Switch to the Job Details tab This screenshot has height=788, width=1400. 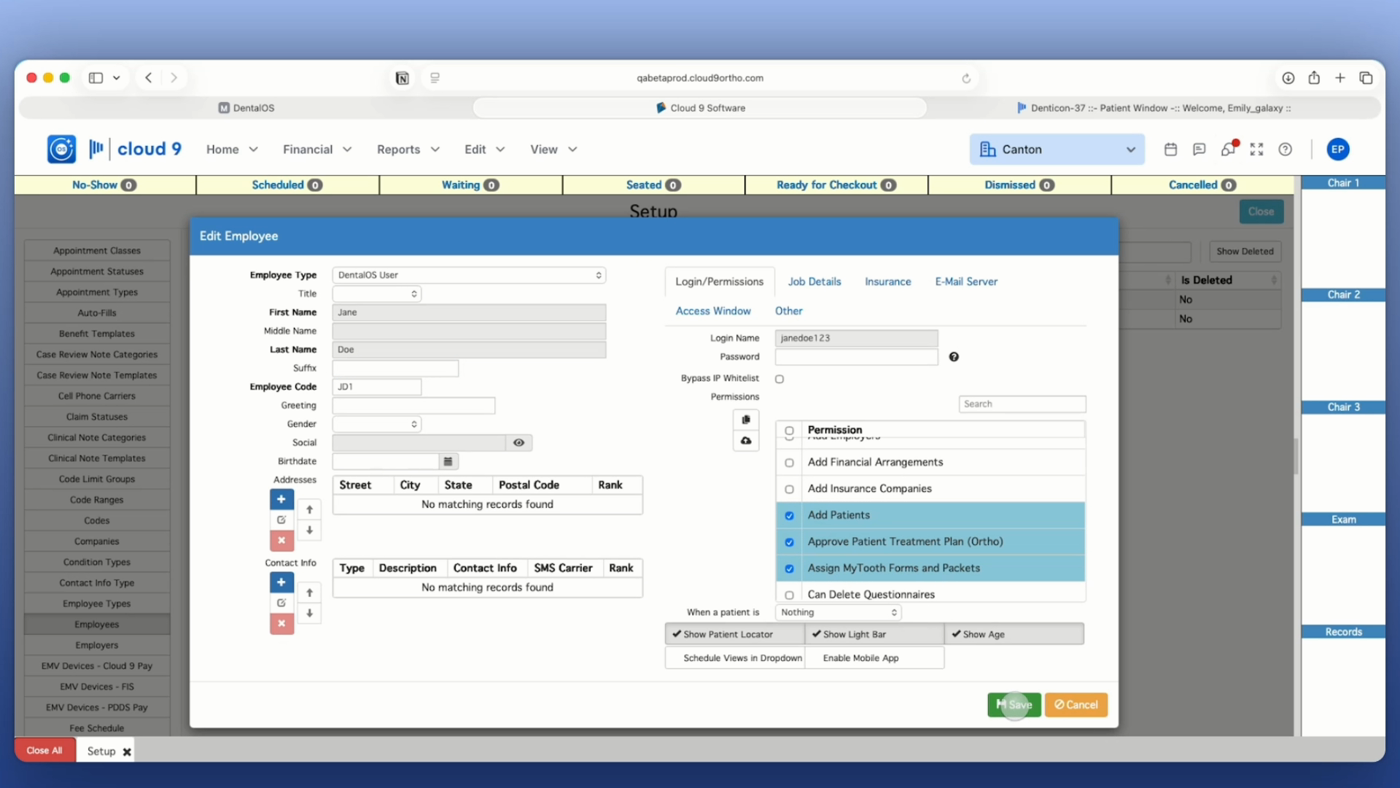pyautogui.click(x=814, y=282)
